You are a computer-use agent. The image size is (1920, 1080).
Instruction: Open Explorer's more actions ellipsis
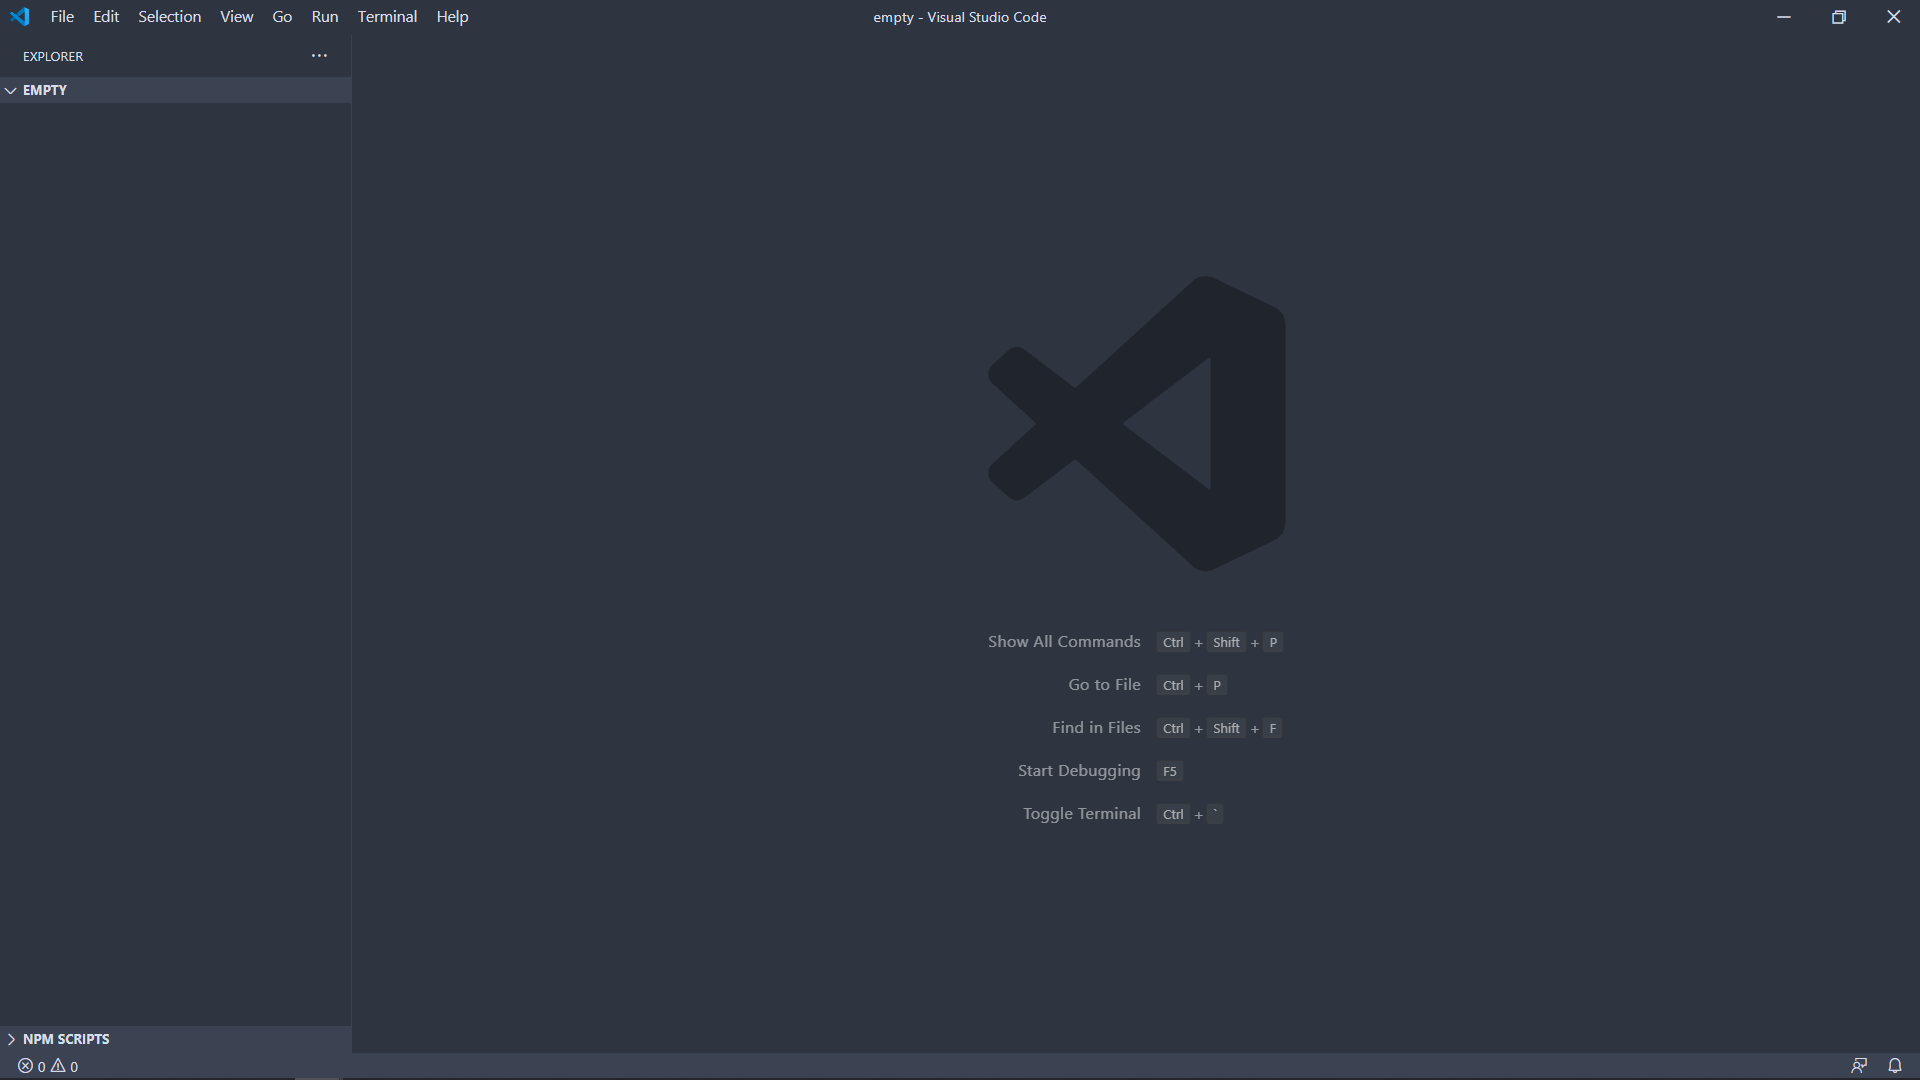point(319,56)
